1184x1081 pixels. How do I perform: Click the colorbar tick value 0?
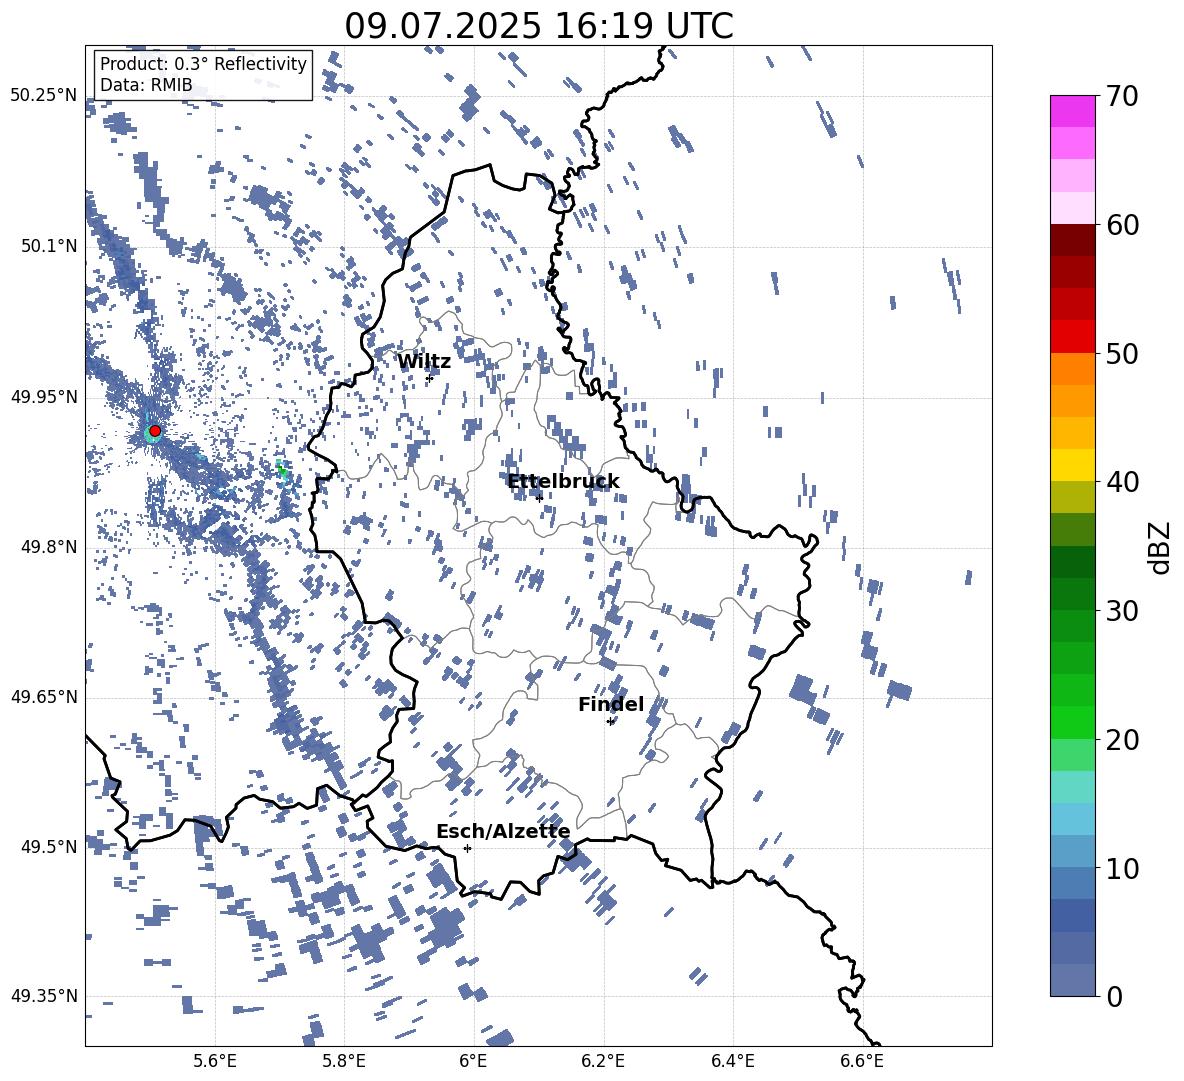pos(1114,996)
